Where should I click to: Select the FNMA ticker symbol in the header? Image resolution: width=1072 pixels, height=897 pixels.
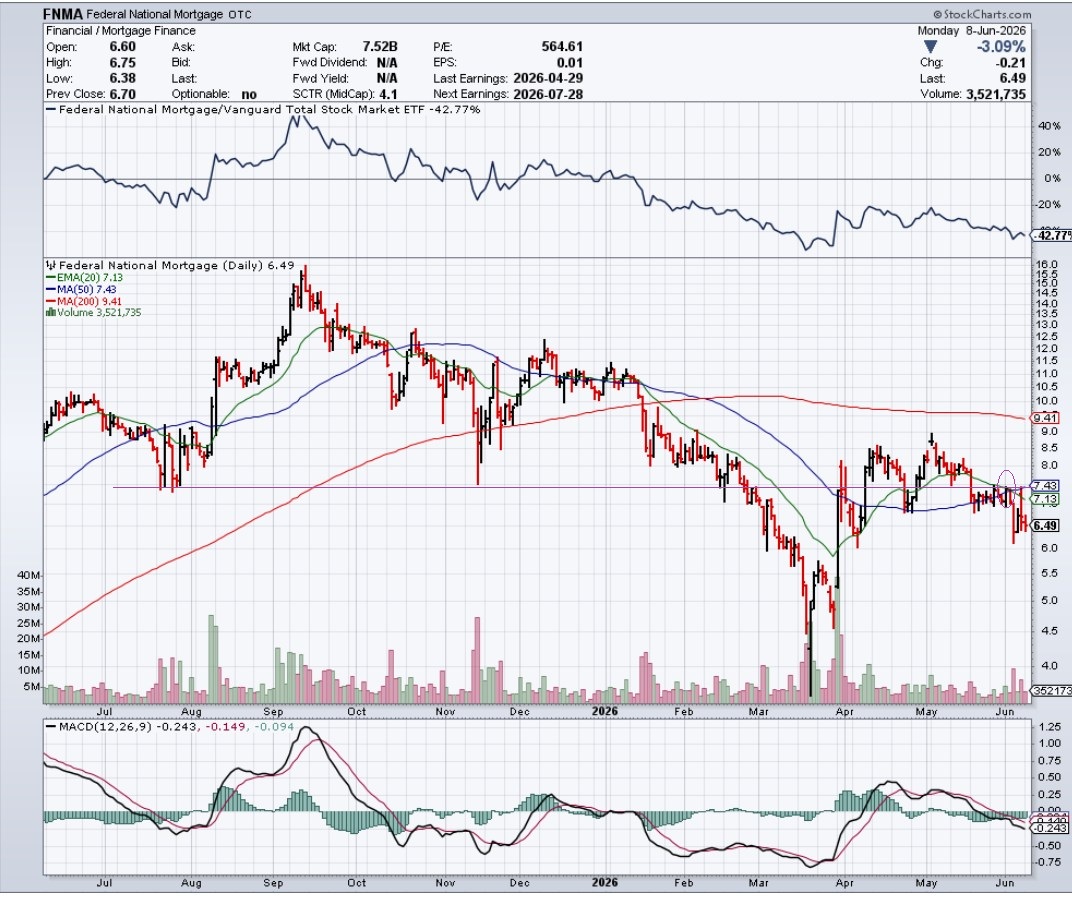click(63, 14)
